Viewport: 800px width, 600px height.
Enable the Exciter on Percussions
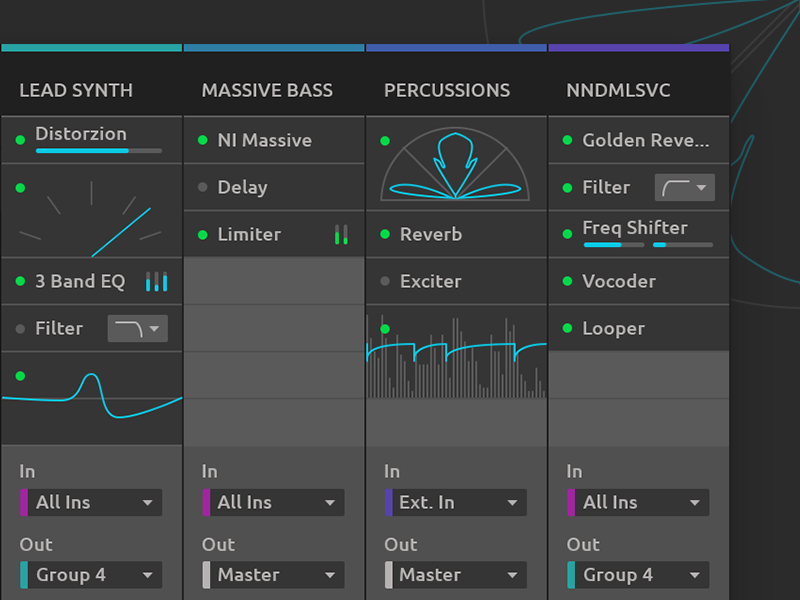point(384,281)
